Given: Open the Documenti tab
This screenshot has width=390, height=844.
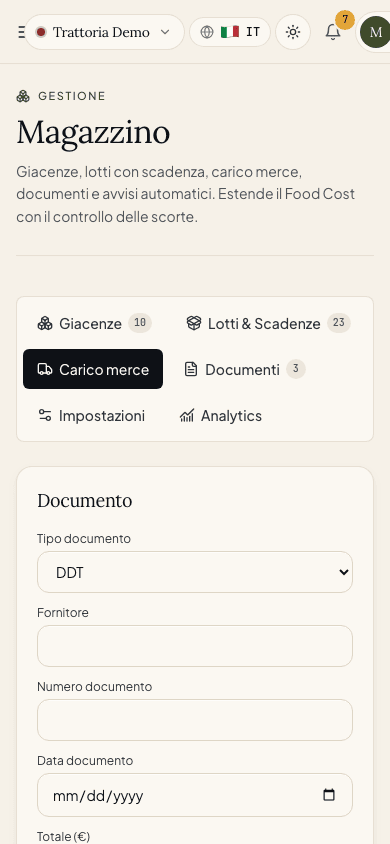Looking at the screenshot, I should (x=244, y=369).
